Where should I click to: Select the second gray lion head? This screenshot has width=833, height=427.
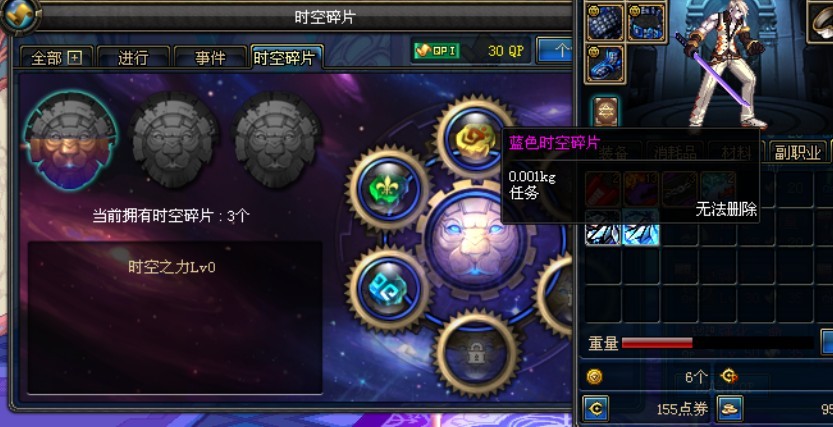tap(174, 139)
